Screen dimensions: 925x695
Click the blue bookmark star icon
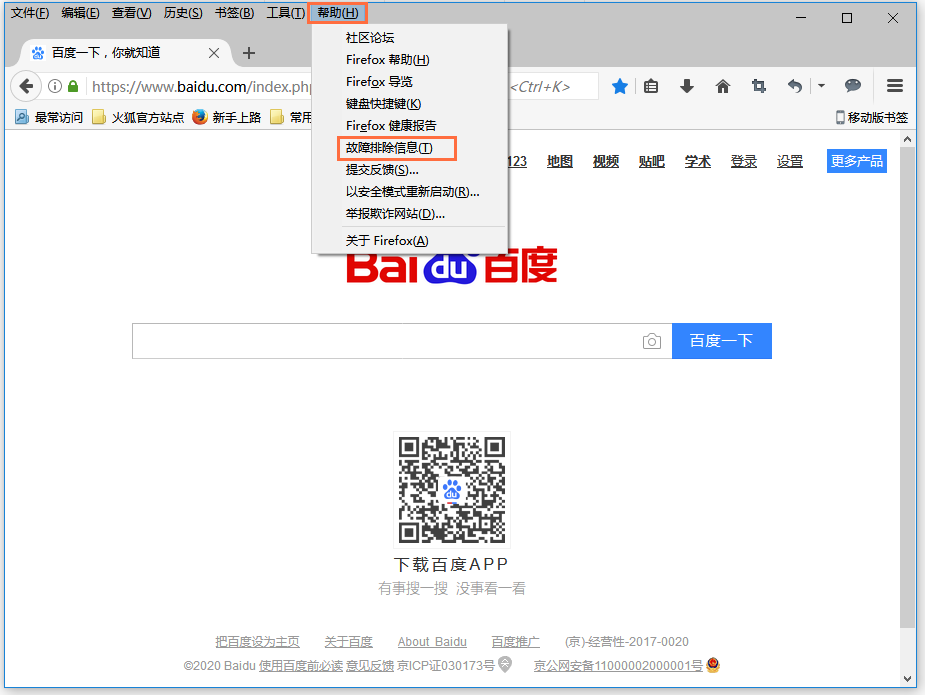point(620,86)
